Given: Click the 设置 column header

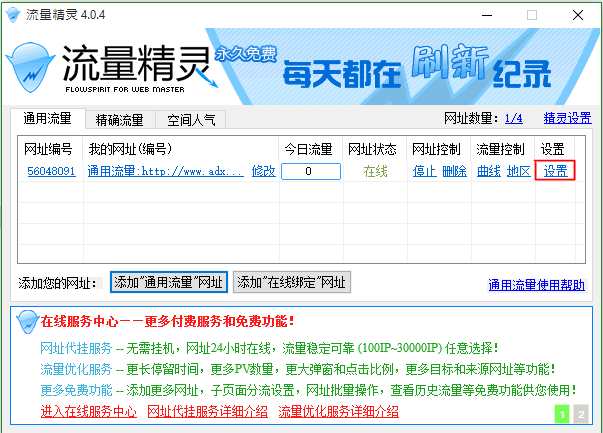Looking at the screenshot, I should pyautogui.click(x=553, y=149).
